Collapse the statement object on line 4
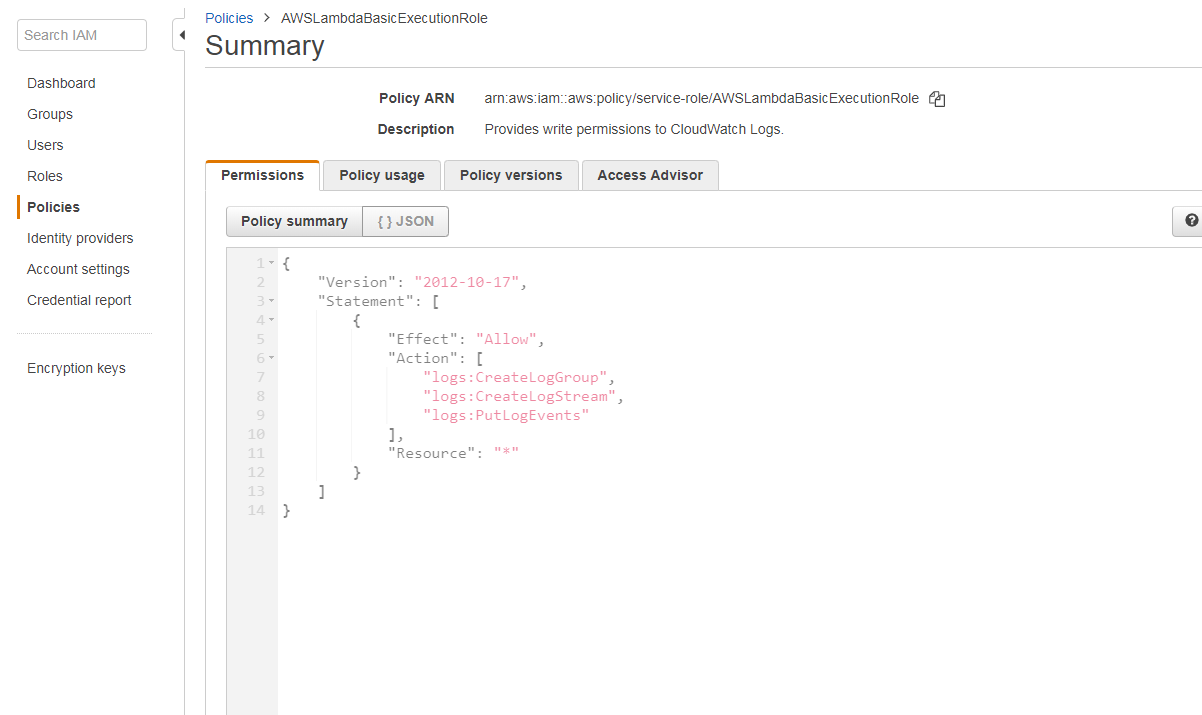The width and height of the screenshot is (1202, 715). click(x=272, y=320)
